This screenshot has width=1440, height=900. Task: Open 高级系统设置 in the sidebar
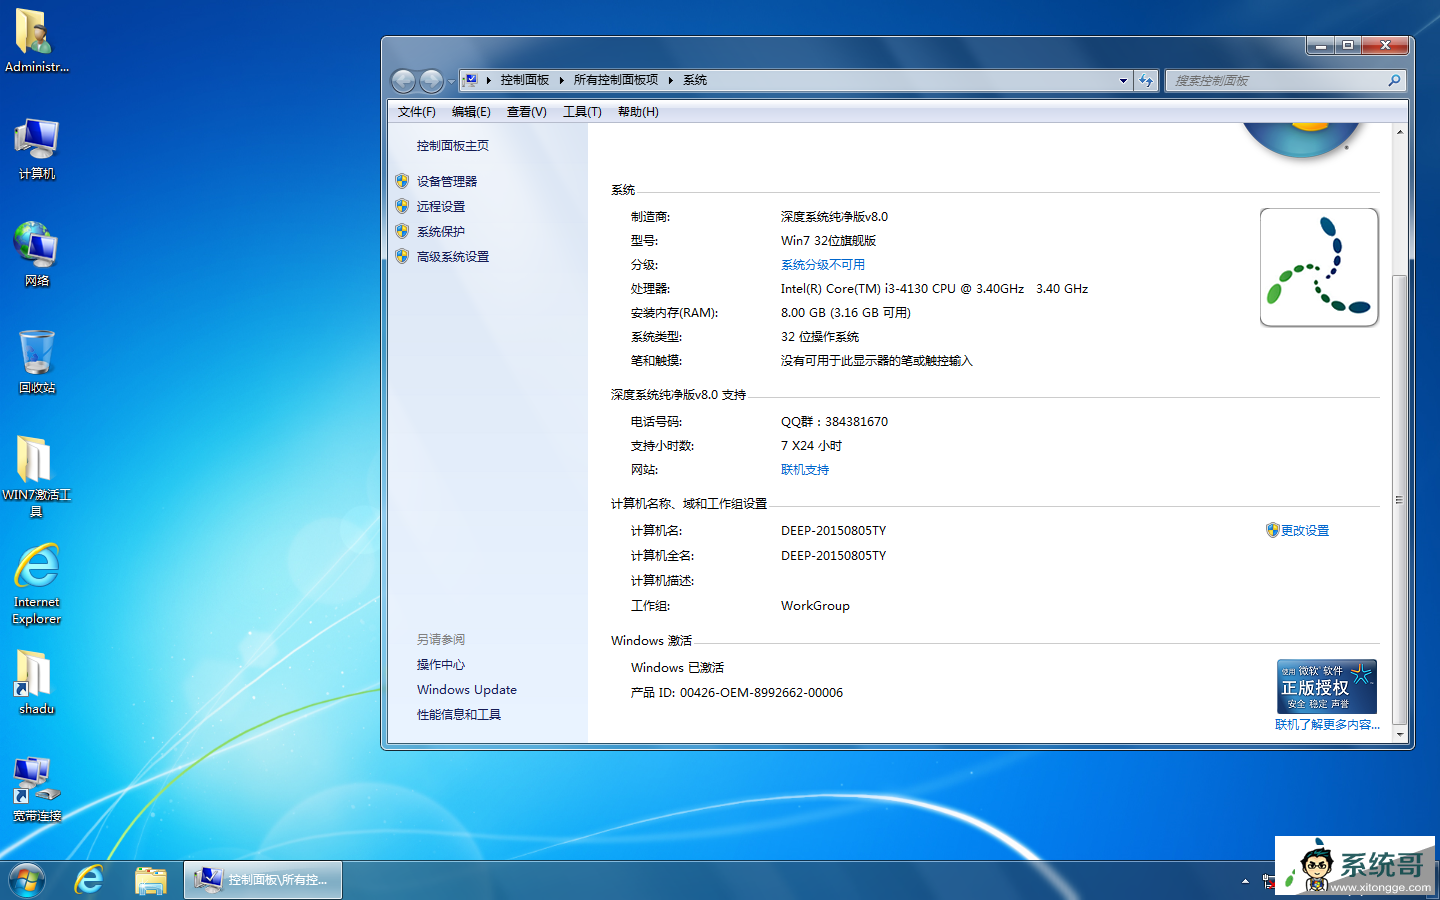pyautogui.click(x=453, y=257)
